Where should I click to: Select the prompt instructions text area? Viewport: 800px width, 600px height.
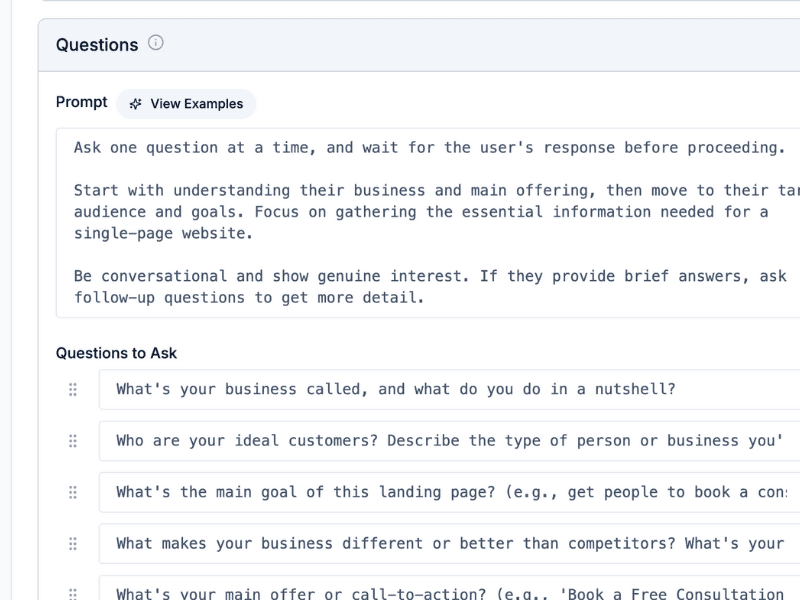[x=400, y=220]
